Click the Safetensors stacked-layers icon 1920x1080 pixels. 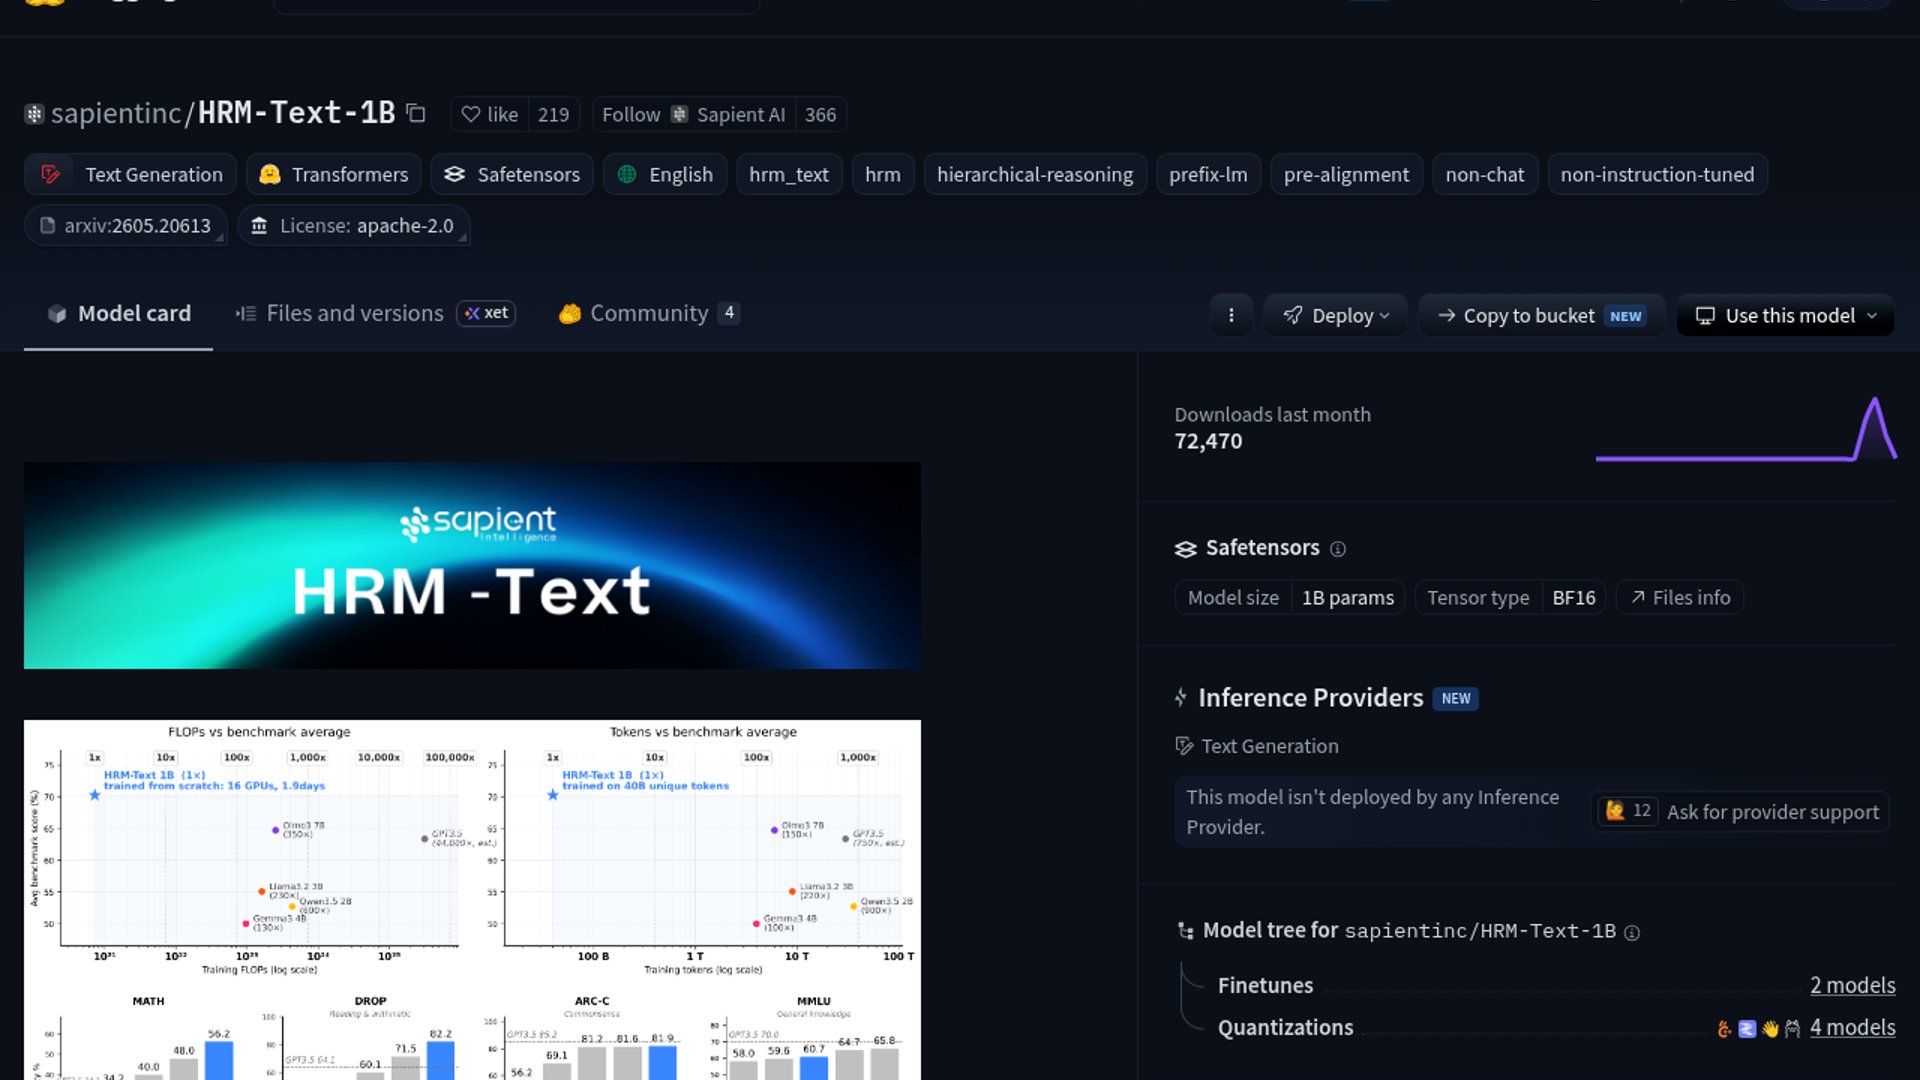pos(1185,548)
